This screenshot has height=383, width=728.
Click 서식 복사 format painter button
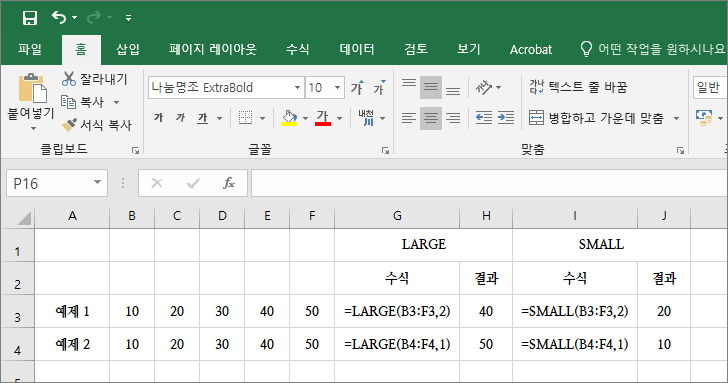click(97, 124)
